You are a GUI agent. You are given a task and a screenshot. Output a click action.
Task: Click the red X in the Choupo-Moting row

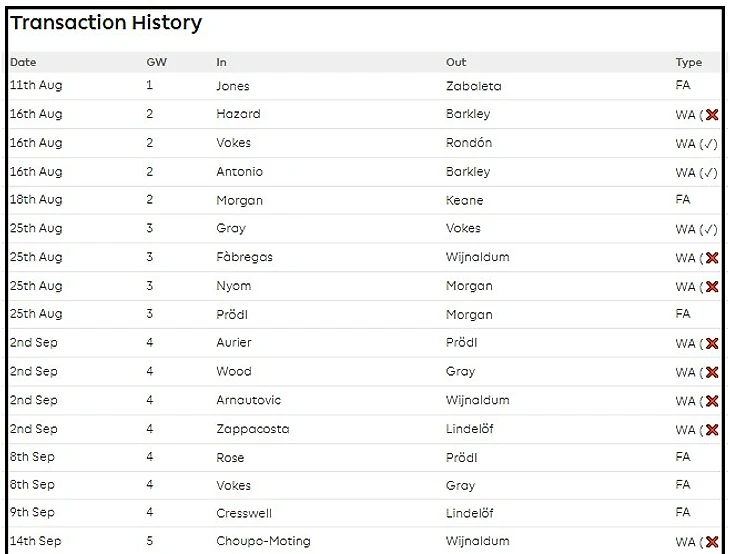coord(712,543)
